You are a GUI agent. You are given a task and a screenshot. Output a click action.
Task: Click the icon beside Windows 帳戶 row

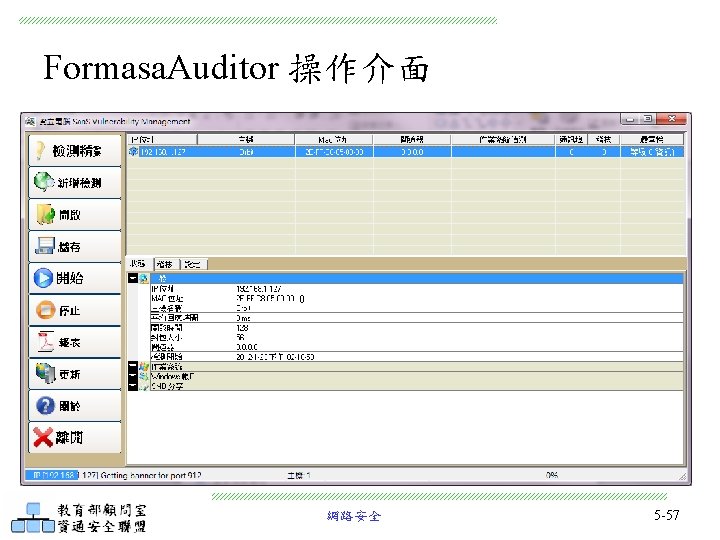coord(144,376)
